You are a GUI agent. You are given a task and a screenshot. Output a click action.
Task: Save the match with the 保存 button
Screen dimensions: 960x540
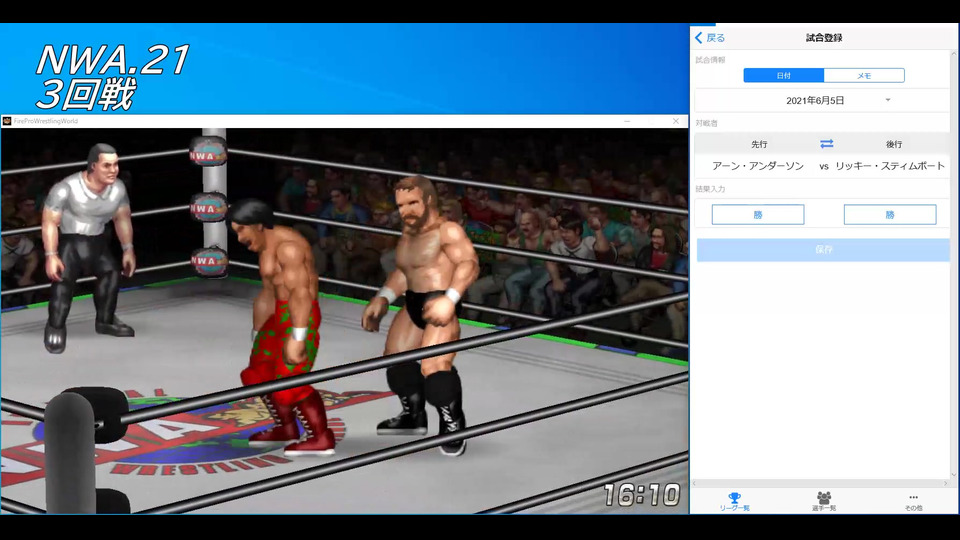pyautogui.click(x=823, y=250)
